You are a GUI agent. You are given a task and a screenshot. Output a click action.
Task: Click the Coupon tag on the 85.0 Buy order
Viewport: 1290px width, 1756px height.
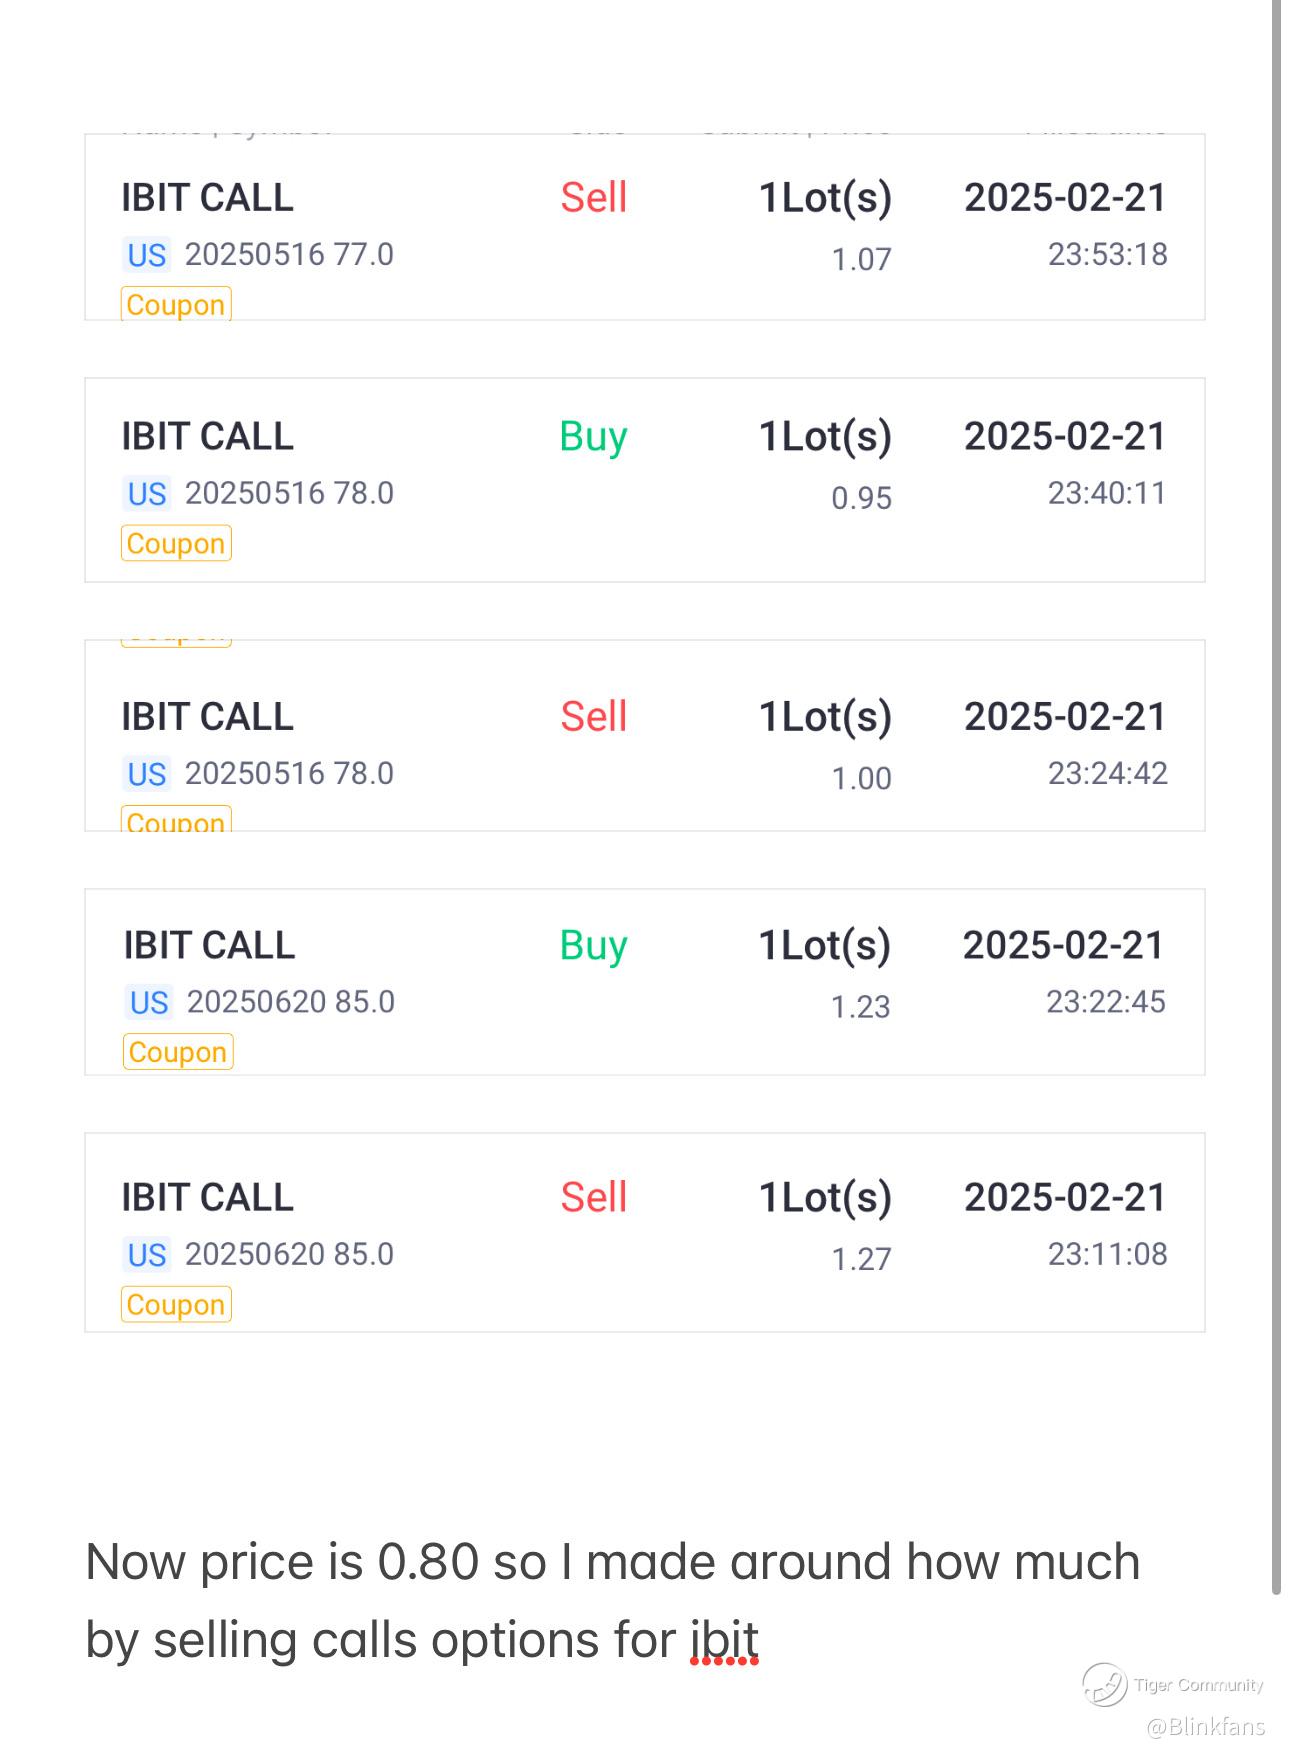[x=178, y=1052]
